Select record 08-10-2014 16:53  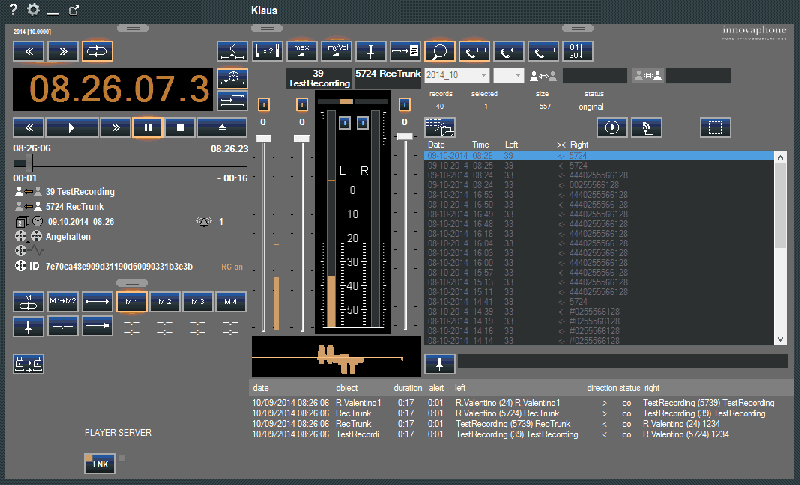(599, 194)
